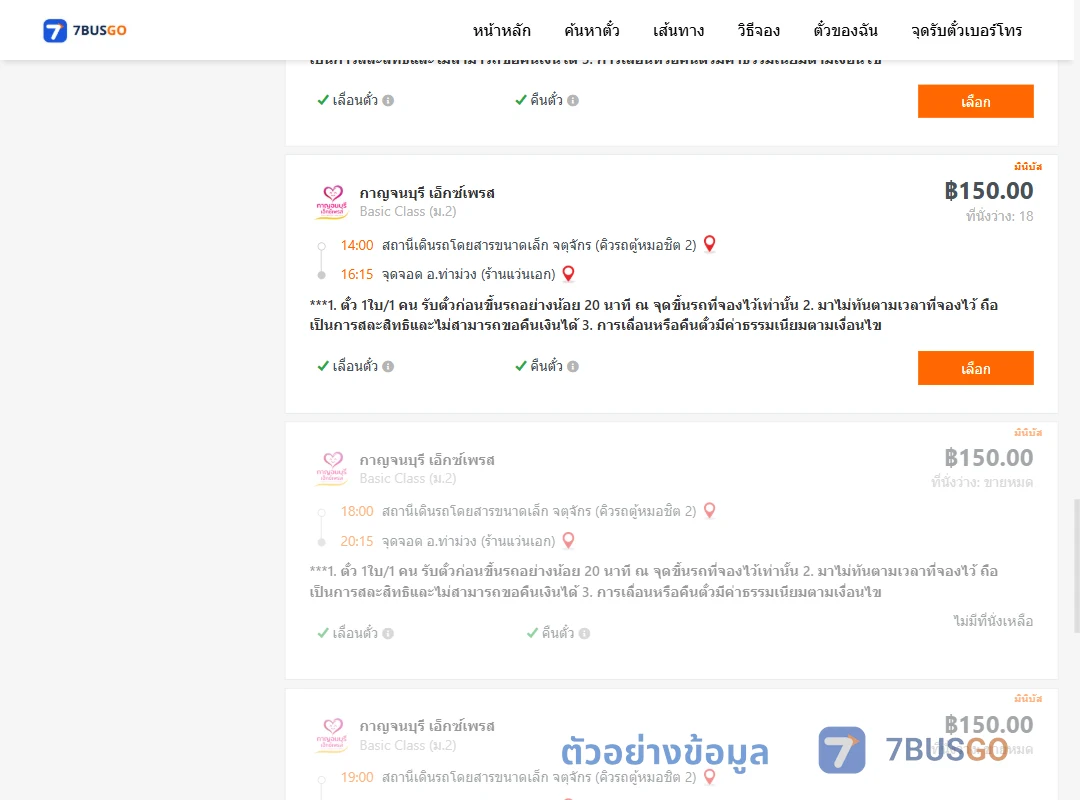Open map pin for 19:00 departure station
The height and width of the screenshot is (800, 1080).
(709, 777)
